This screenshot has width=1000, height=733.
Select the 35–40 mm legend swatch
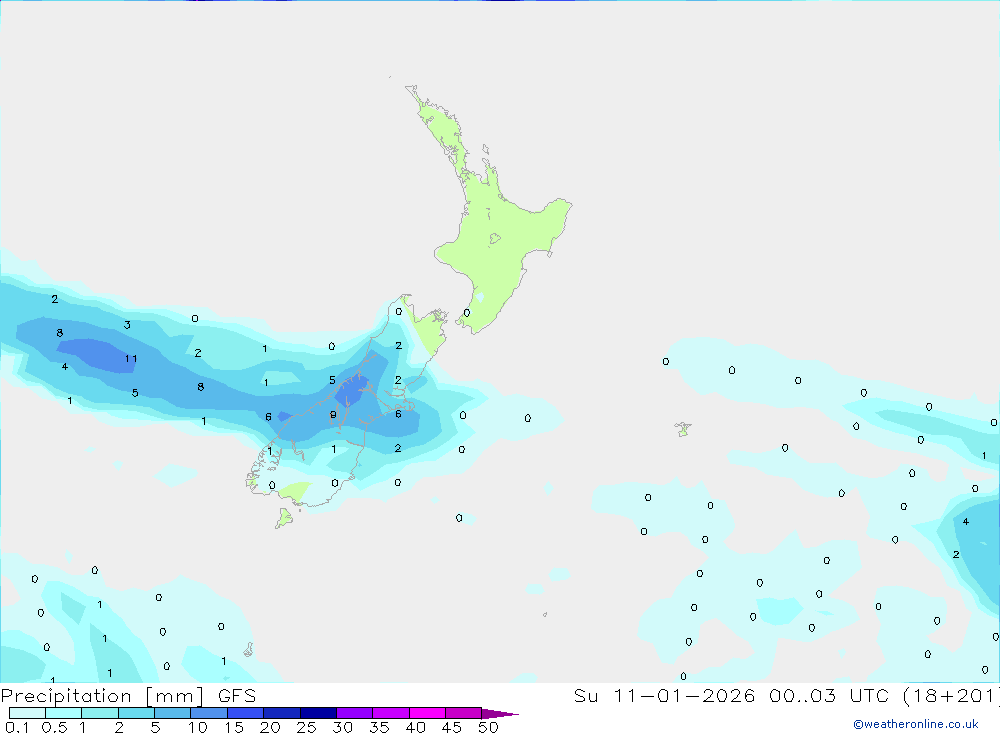click(x=391, y=713)
